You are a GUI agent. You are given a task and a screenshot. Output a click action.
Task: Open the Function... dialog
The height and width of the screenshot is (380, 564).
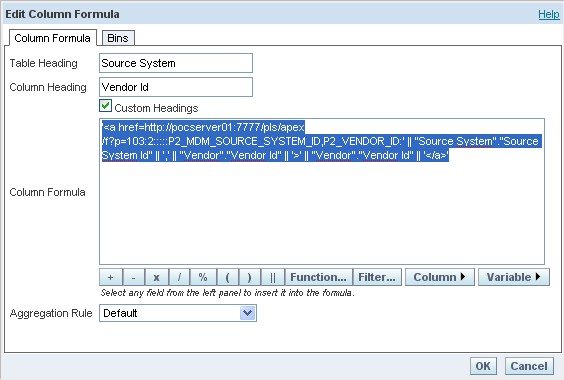pos(319,277)
